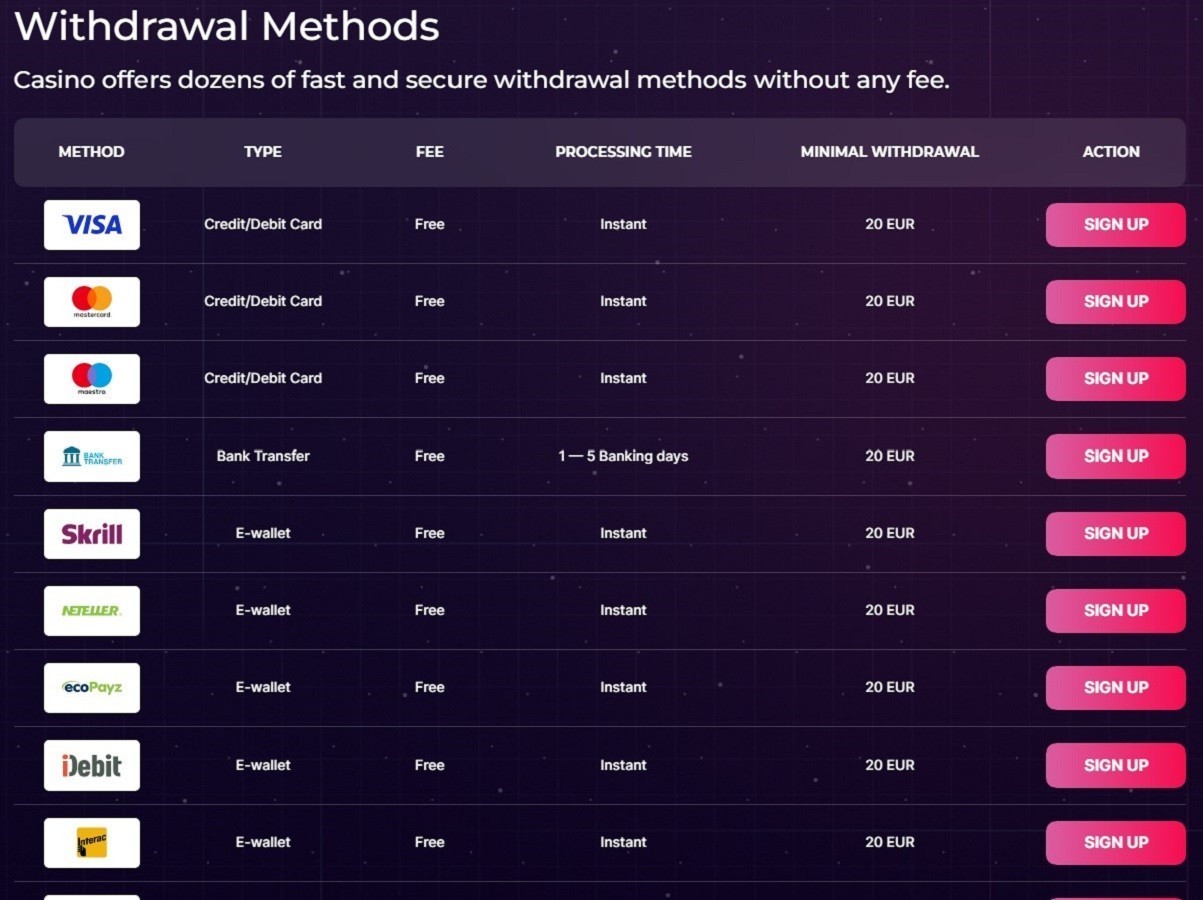Choose the Bank Transfer logo

click(92, 456)
